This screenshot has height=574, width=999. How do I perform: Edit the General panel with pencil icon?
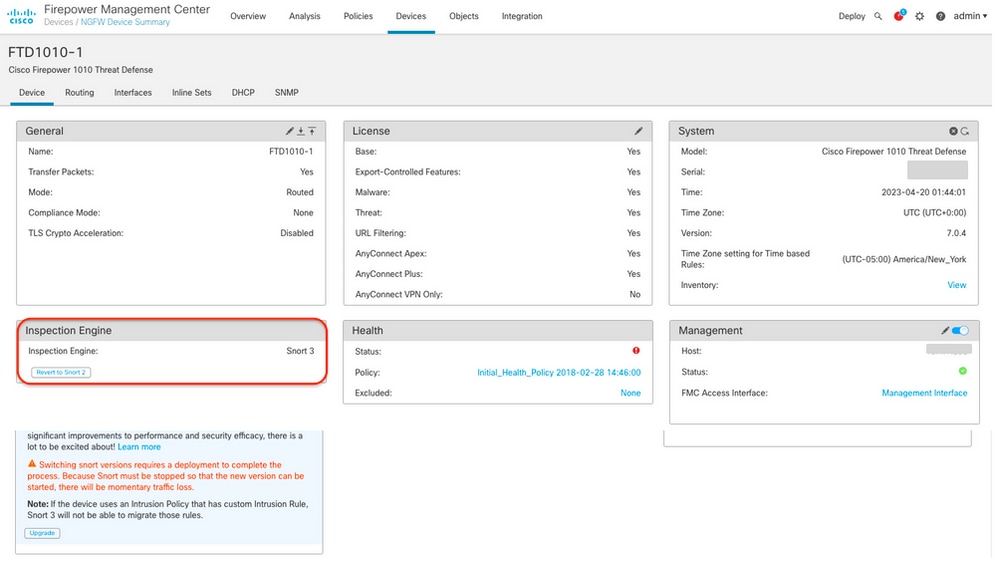point(290,131)
